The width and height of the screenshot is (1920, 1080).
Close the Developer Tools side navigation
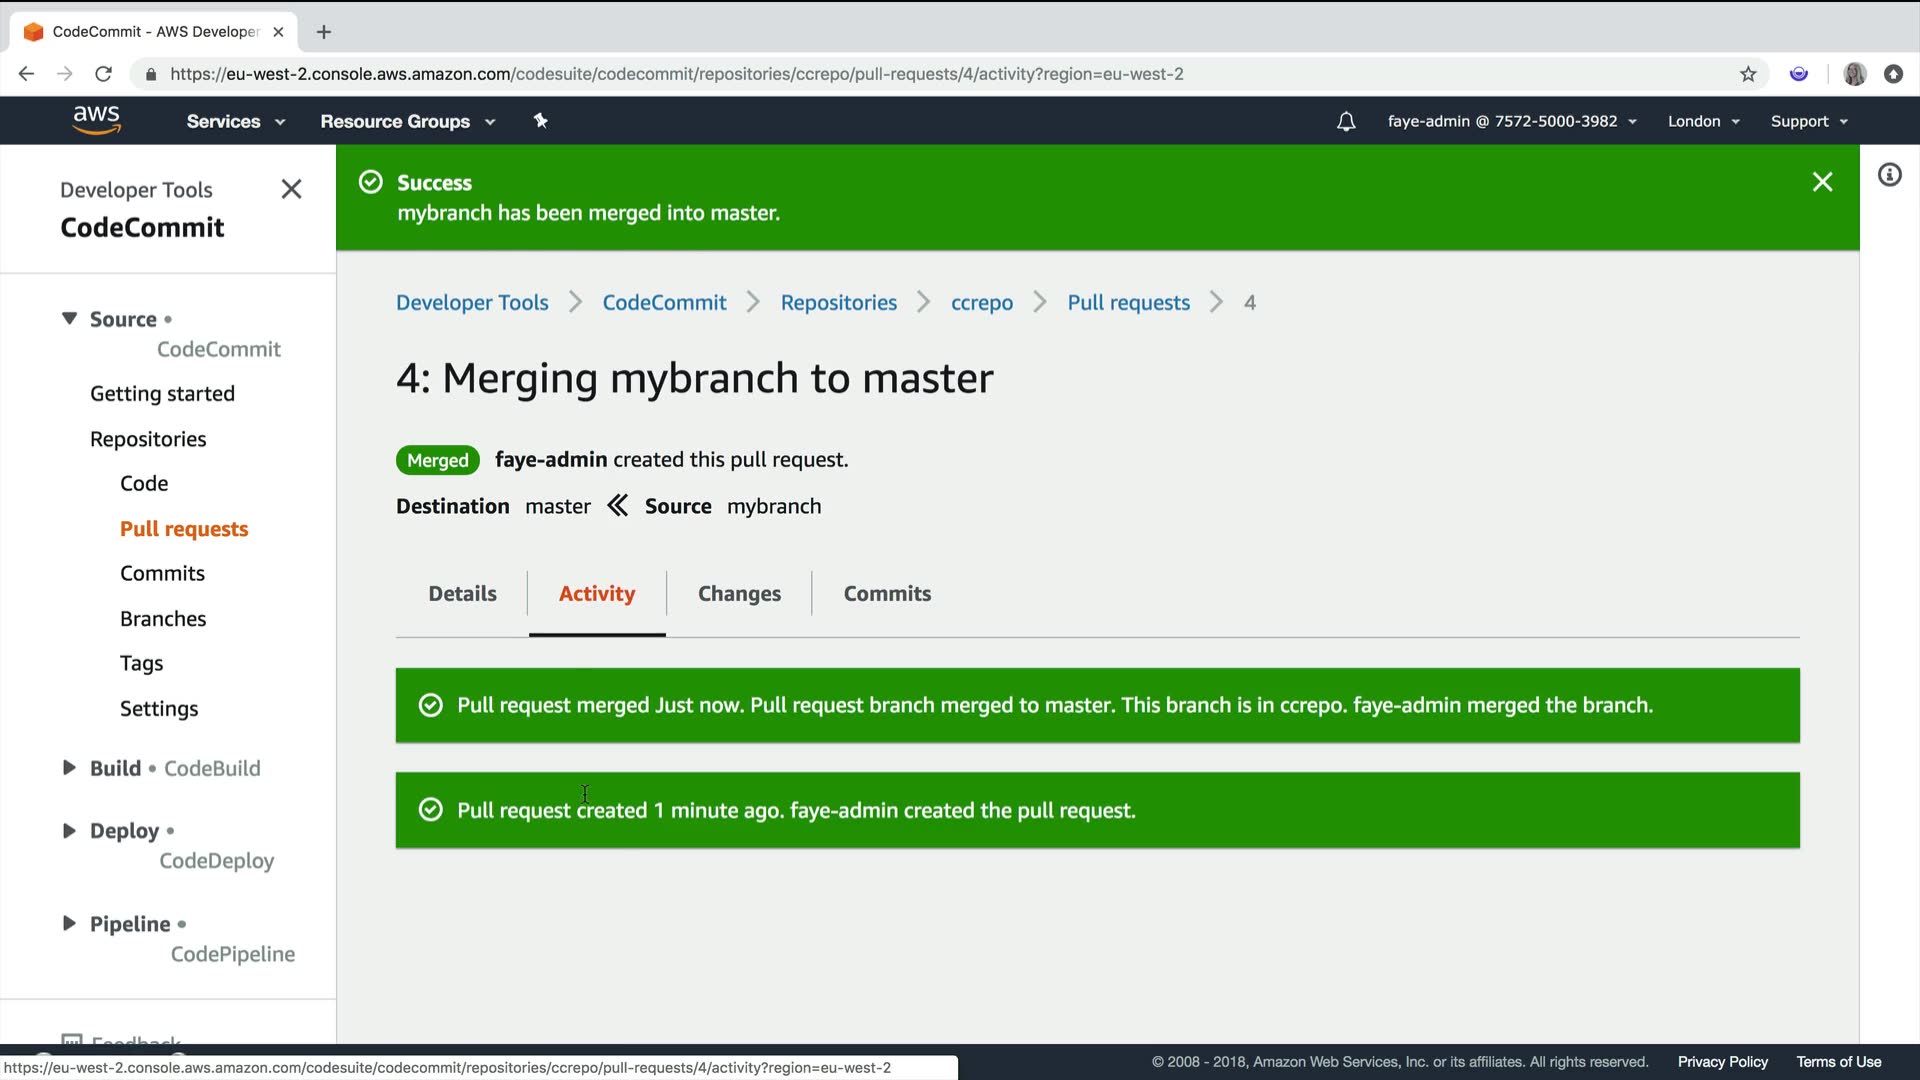pos(291,189)
